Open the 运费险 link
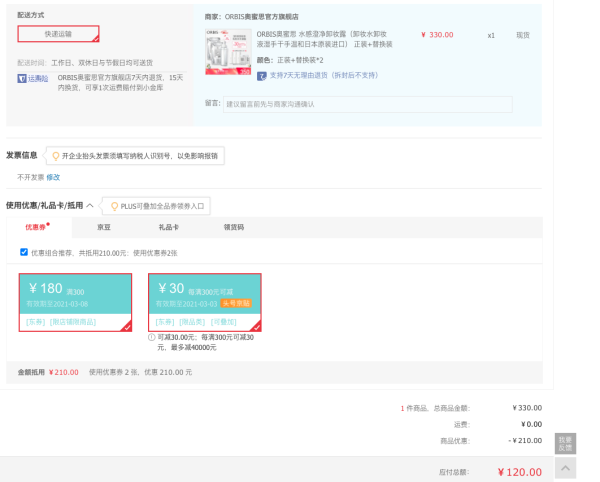Image resolution: width=600 pixels, height=482 pixels. click(38, 78)
